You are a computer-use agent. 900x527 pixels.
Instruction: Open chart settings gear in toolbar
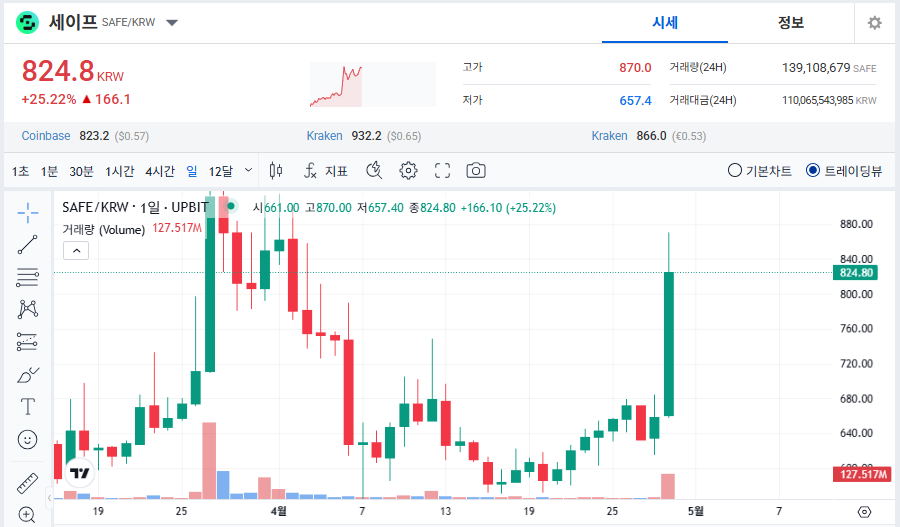[408, 170]
